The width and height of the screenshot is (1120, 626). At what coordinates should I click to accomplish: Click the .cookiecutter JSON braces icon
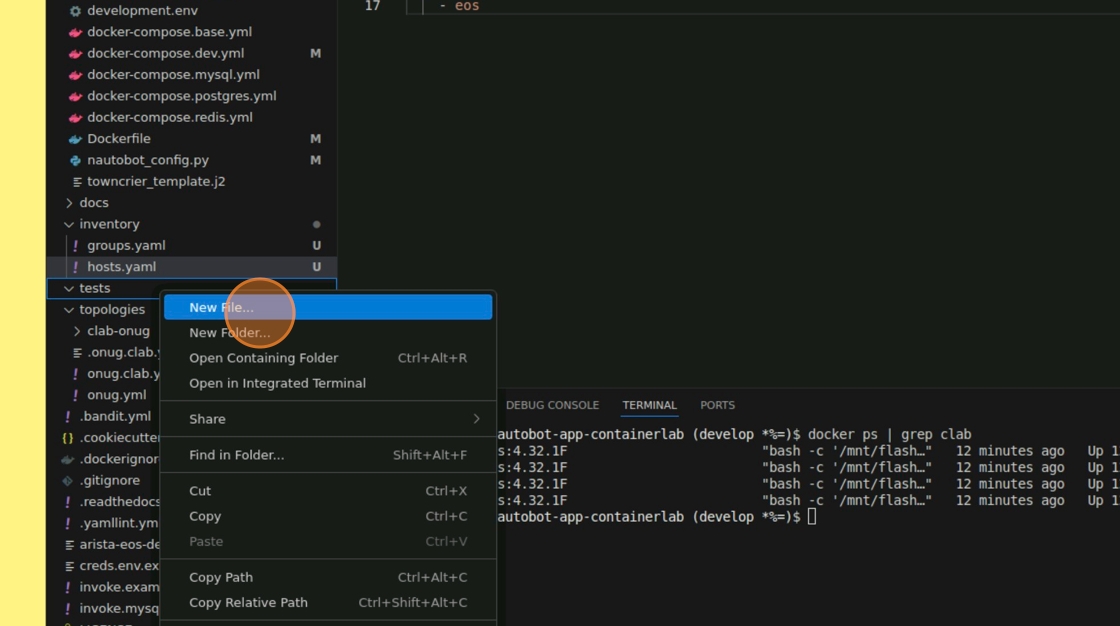pos(67,438)
